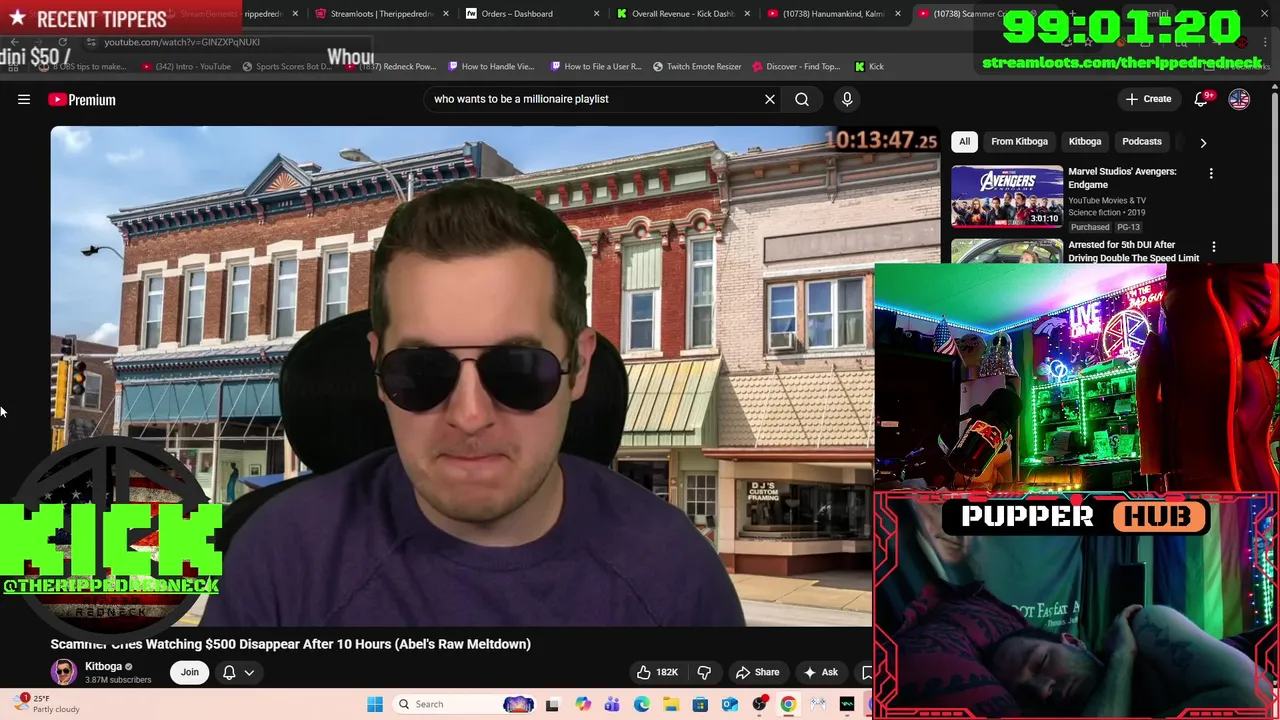Open more options for Avengers: Endgame

(x=1211, y=174)
